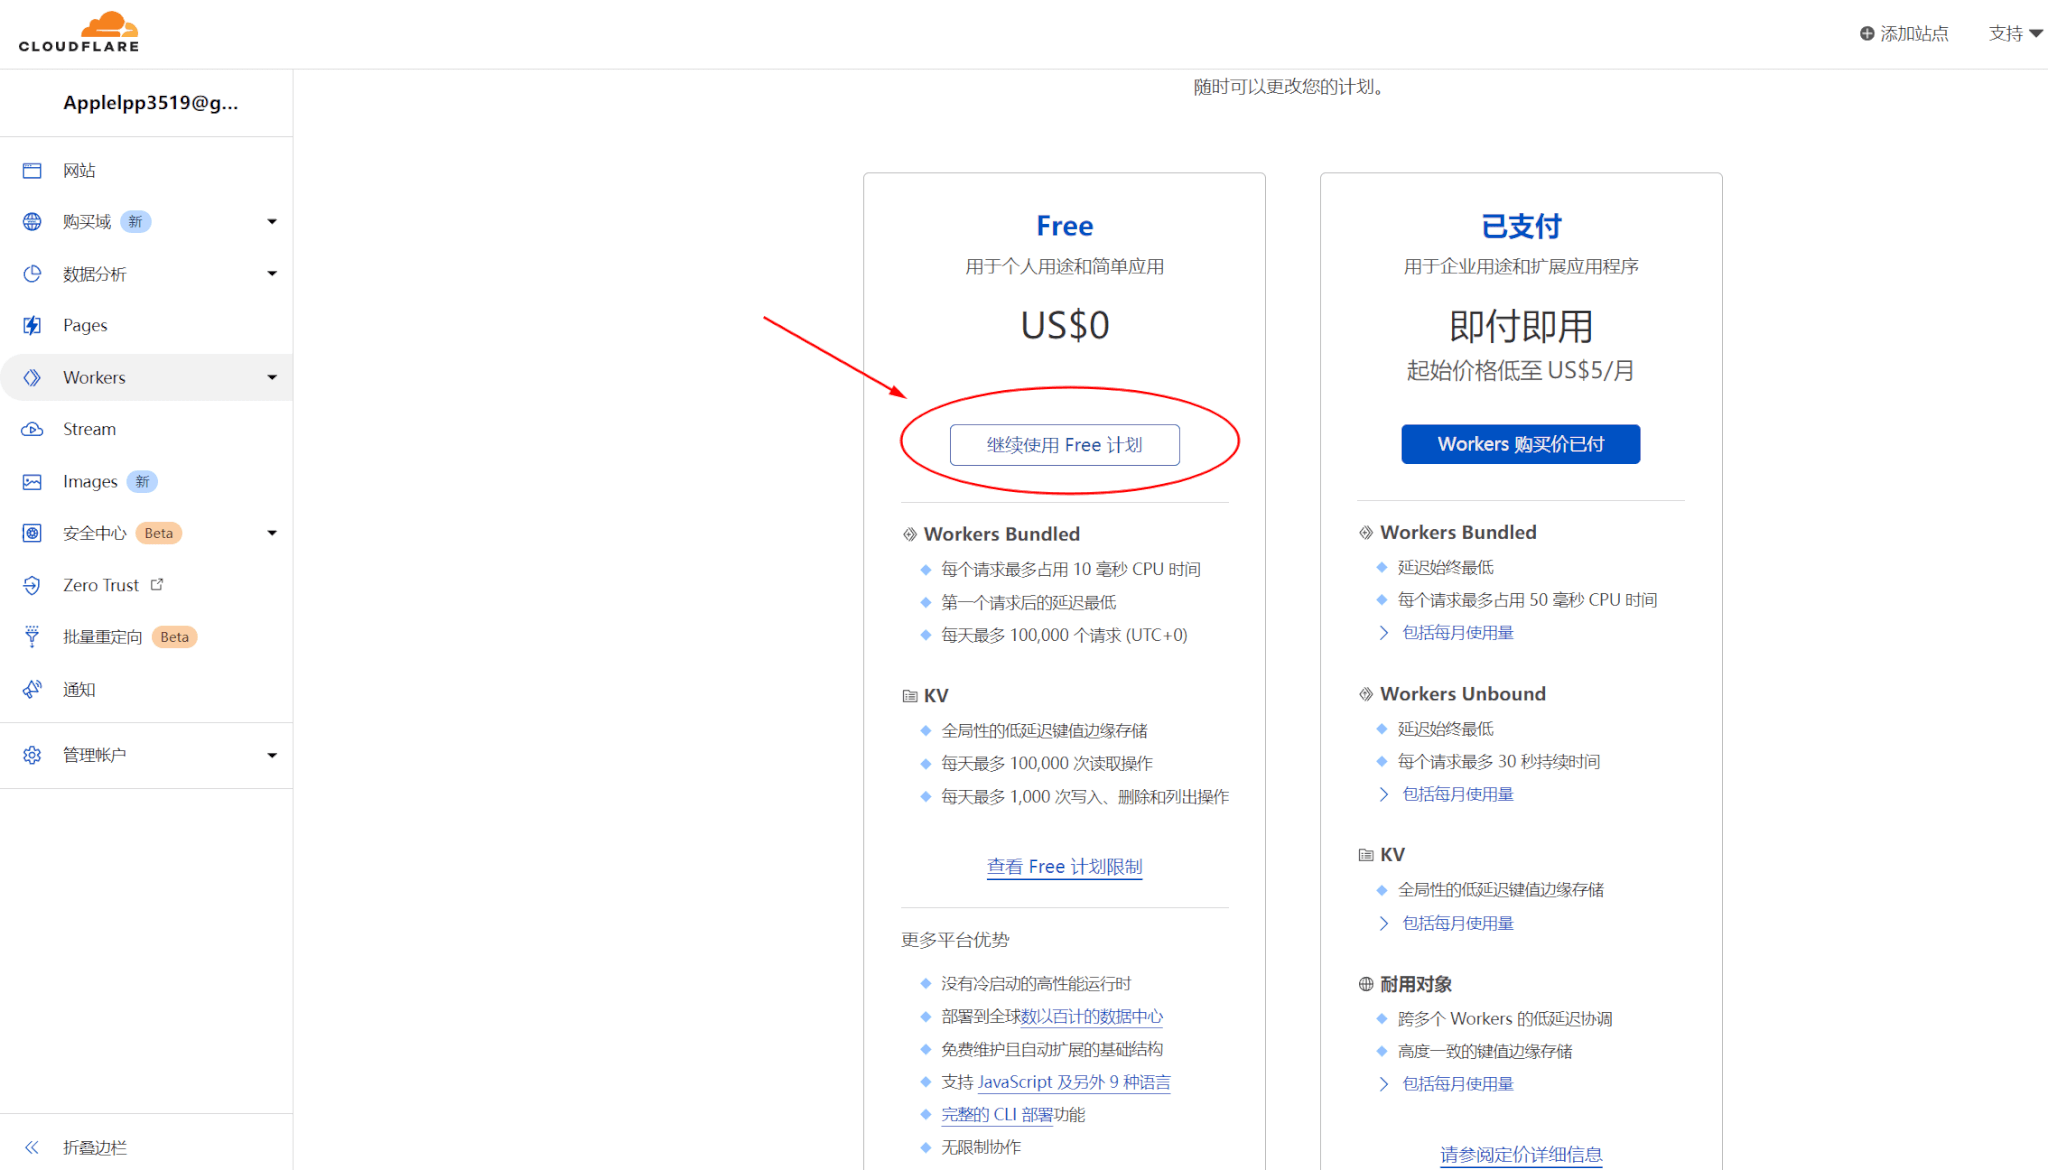
Task: Click the collapse sidebar double-chevron icon
Action: (32, 1147)
